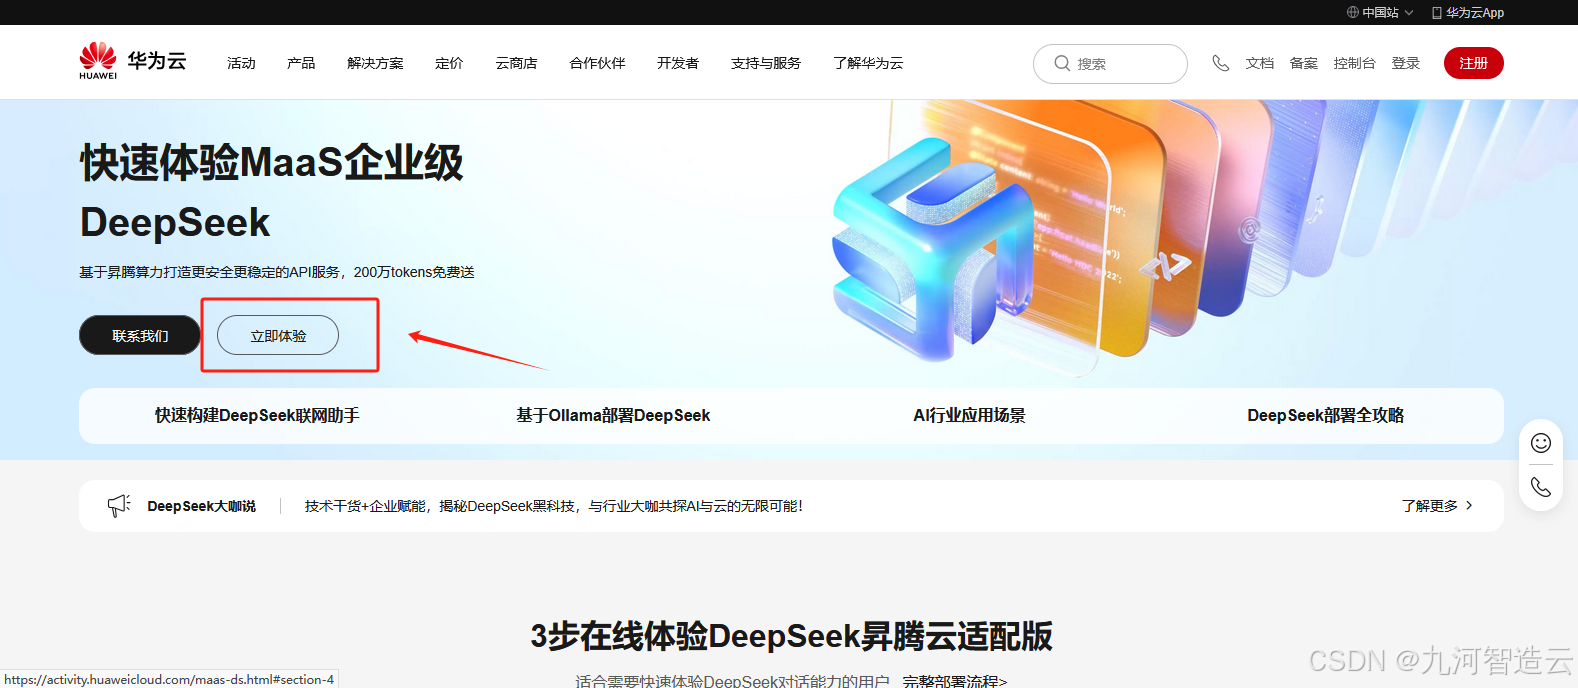This screenshot has width=1578, height=688.
Task: Select the 基于Ollama部署DeepSeek tab
Action: tap(613, 415)
